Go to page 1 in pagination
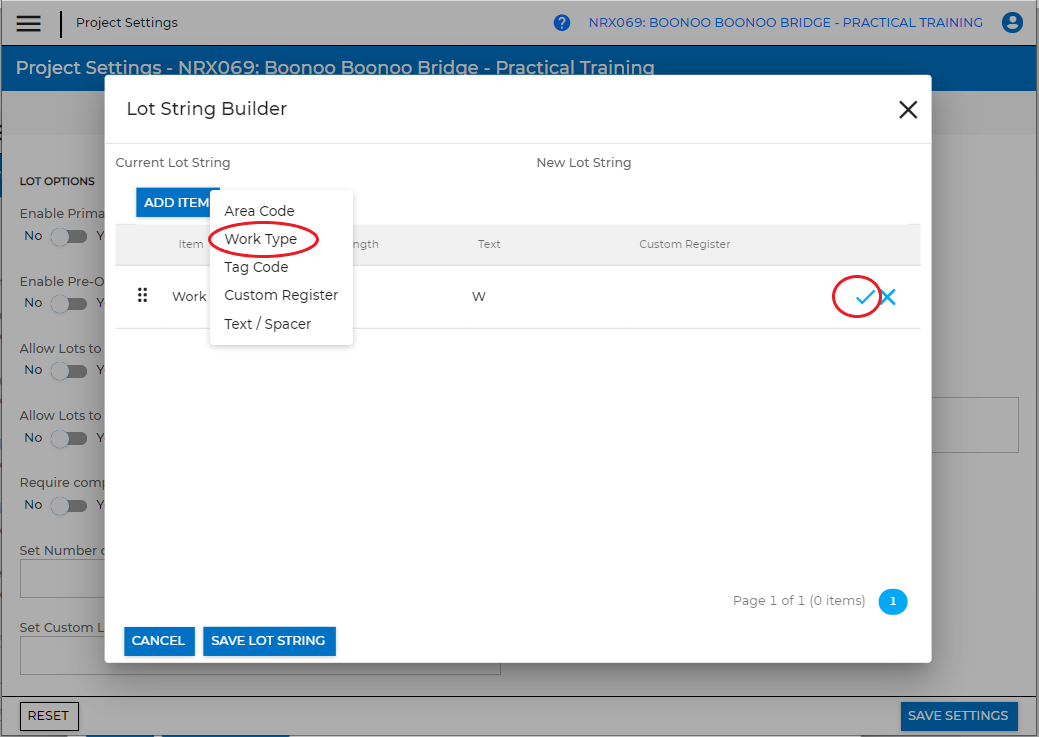The height and width of the screenshot is (737, 1039). [893, 602]
